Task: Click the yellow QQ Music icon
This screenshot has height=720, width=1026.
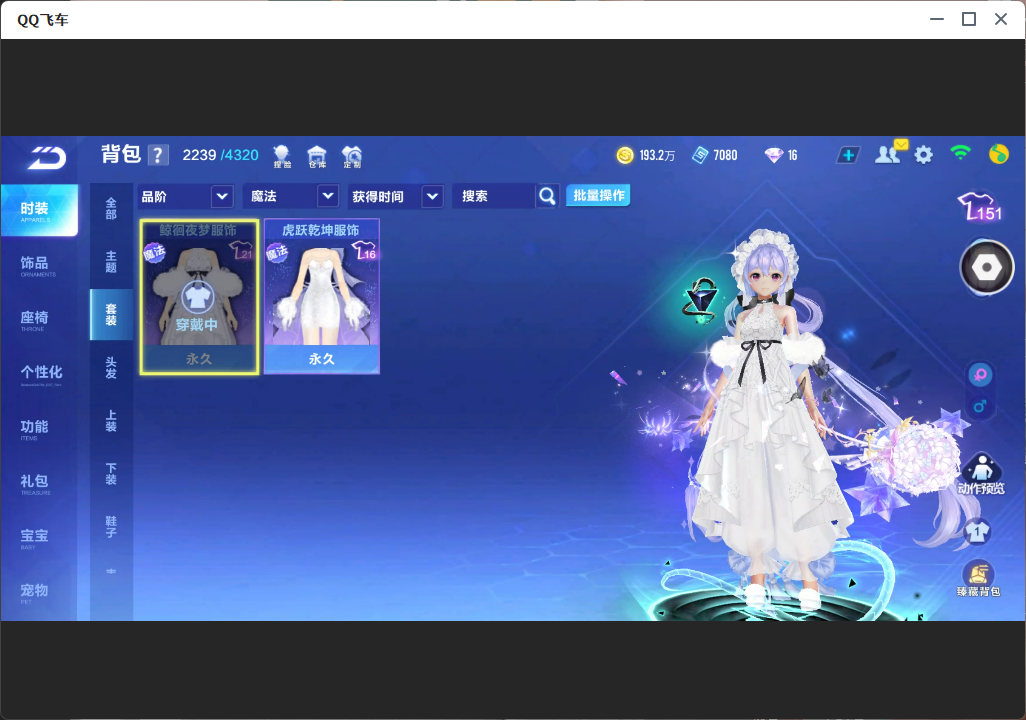Action: tap(999, 154)
